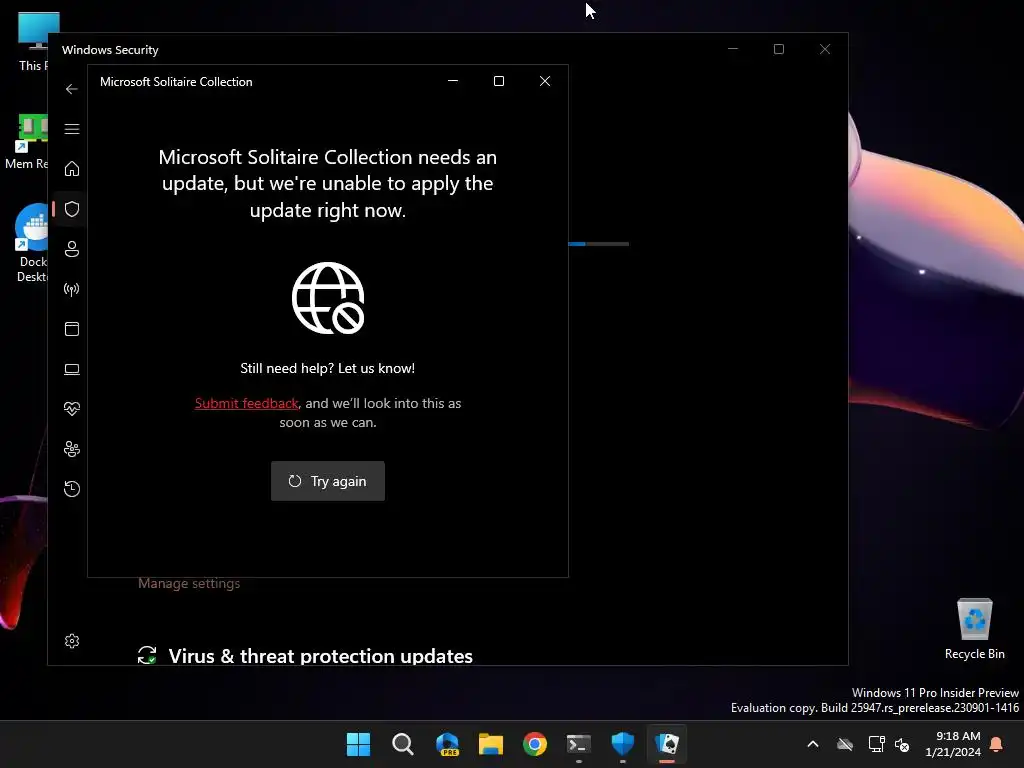Click the updates refresh icon beside heading
1024x768 pixels.
coord(148,655)
